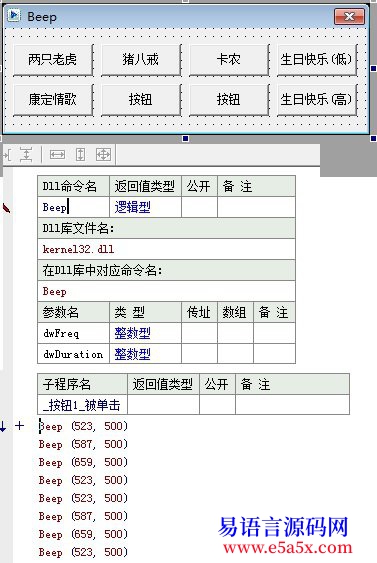377x563 pixels.
Task: Close the Beep form window
Action: point(349,16)
